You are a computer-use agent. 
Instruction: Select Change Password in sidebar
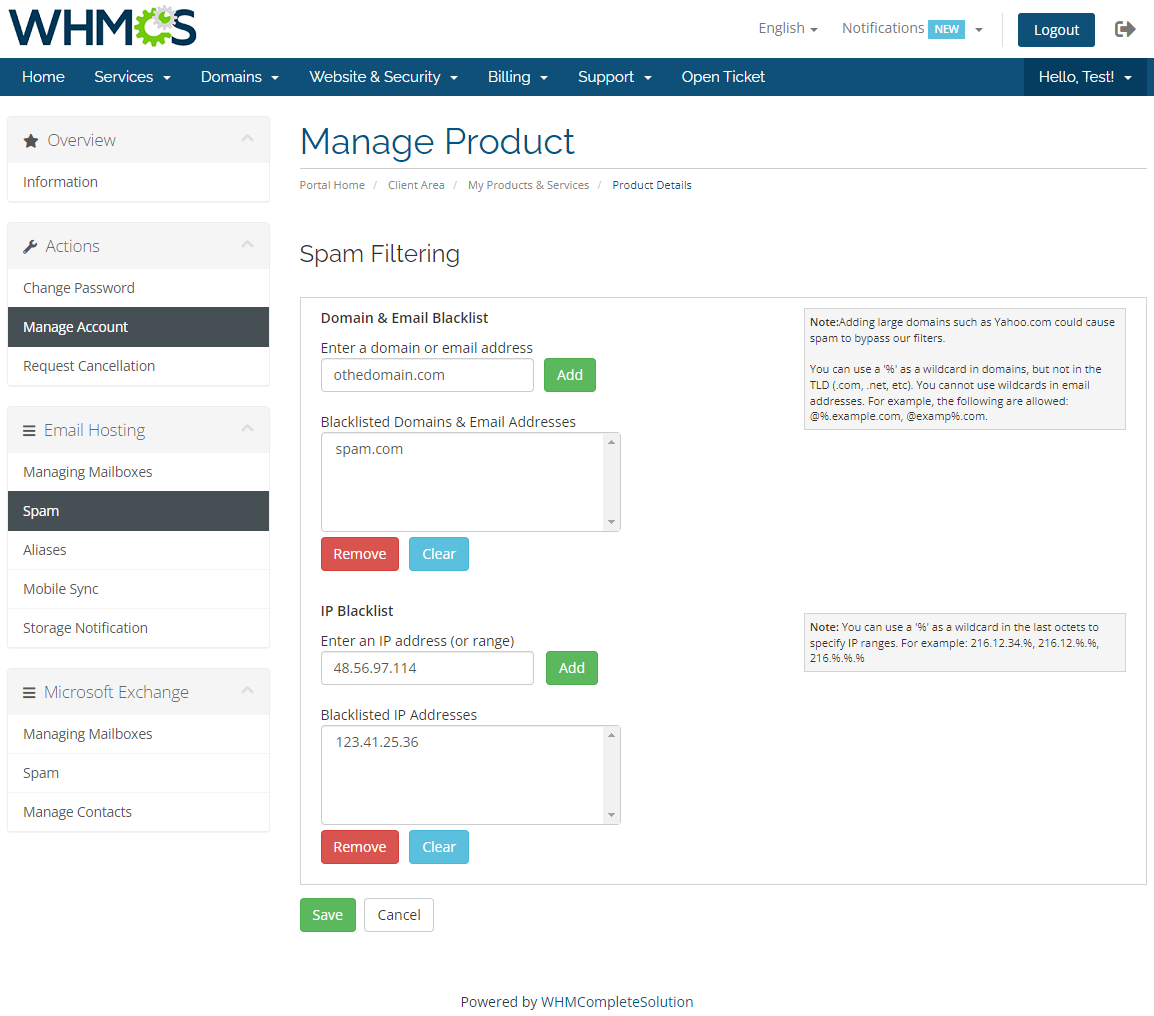138,288
